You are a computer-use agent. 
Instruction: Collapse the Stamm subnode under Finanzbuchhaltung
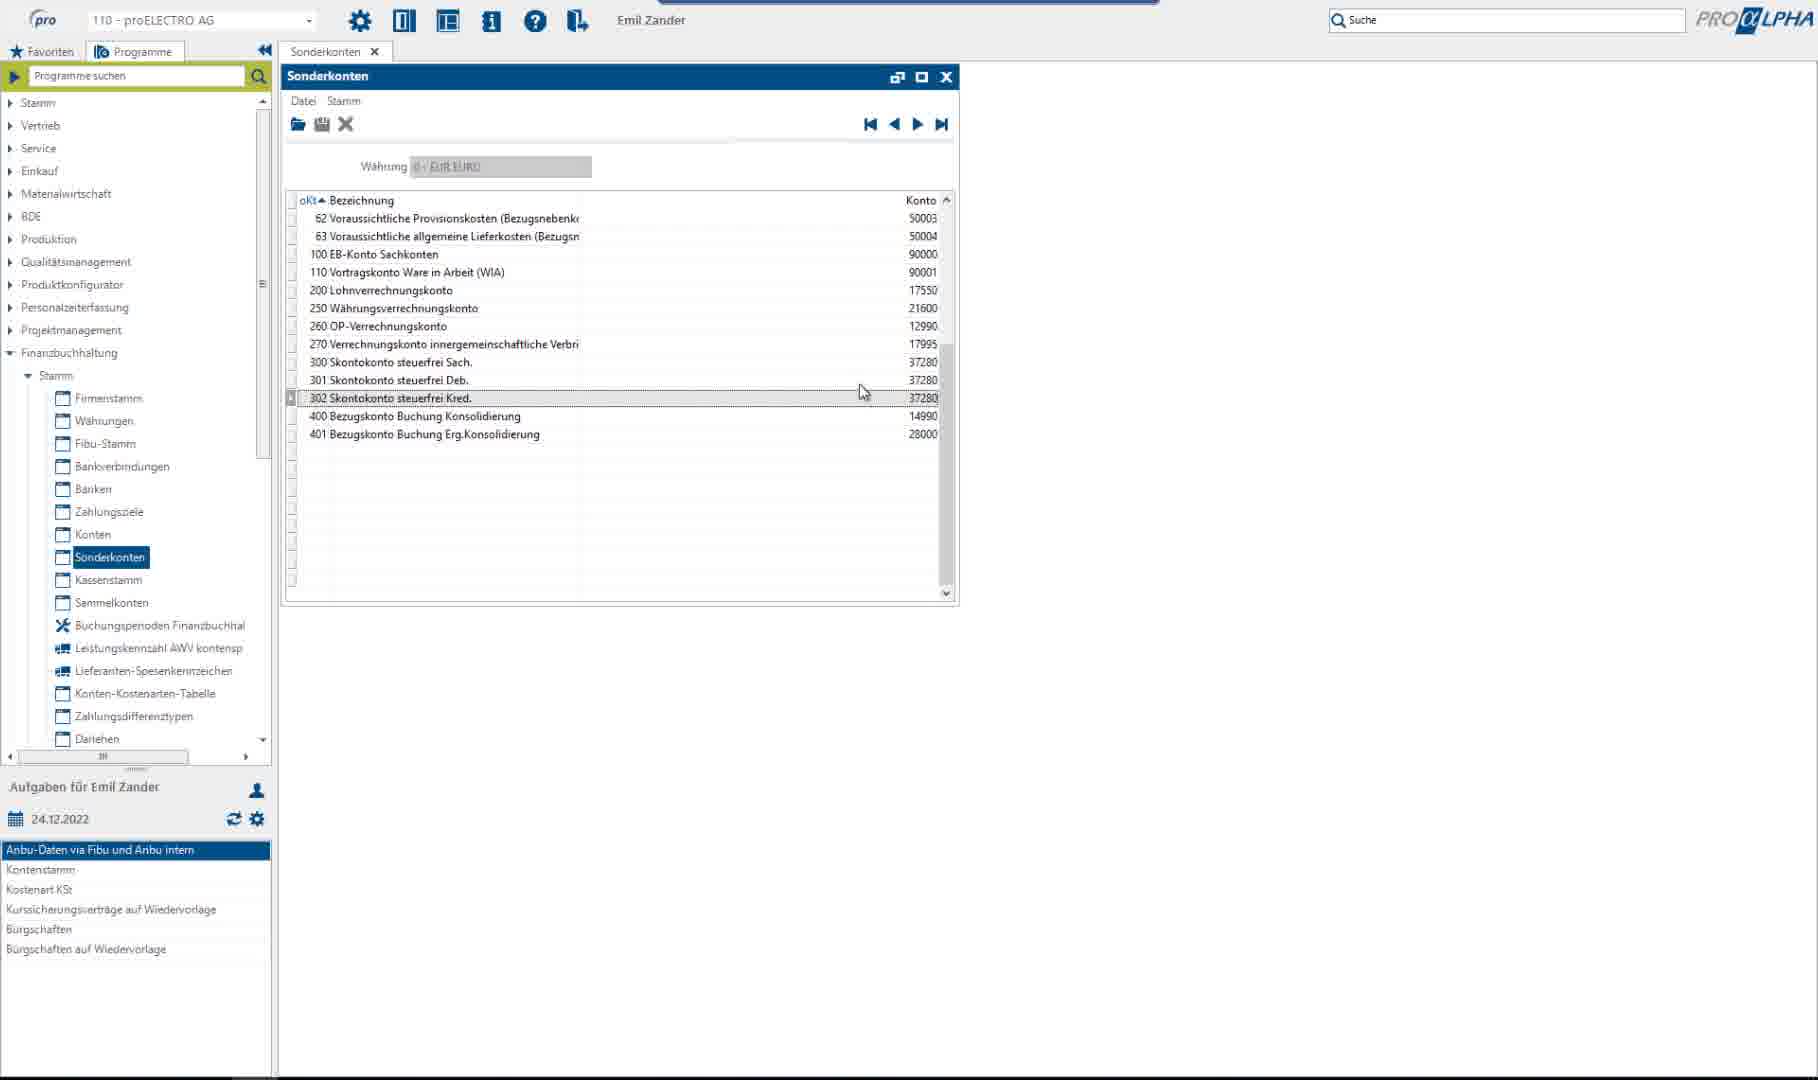pos(28,376)
